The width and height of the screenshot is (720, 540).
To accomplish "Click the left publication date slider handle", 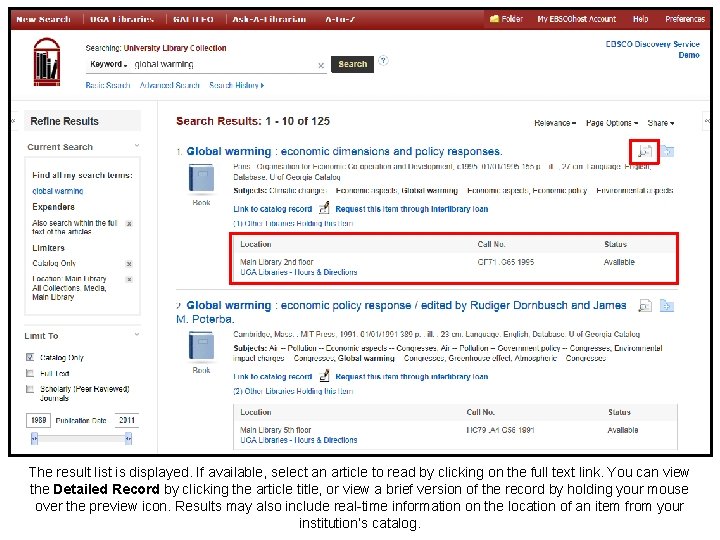I will 34,439.
